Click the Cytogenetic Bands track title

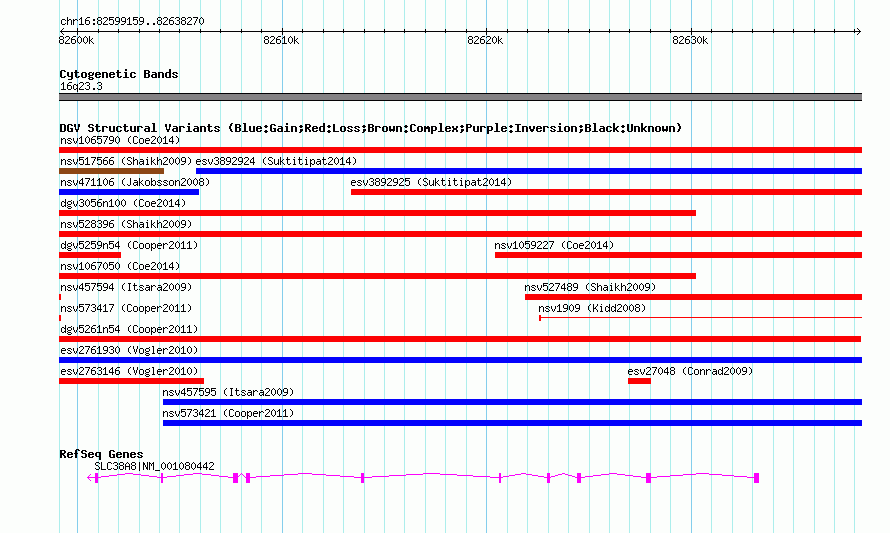(x=119, y=74)
